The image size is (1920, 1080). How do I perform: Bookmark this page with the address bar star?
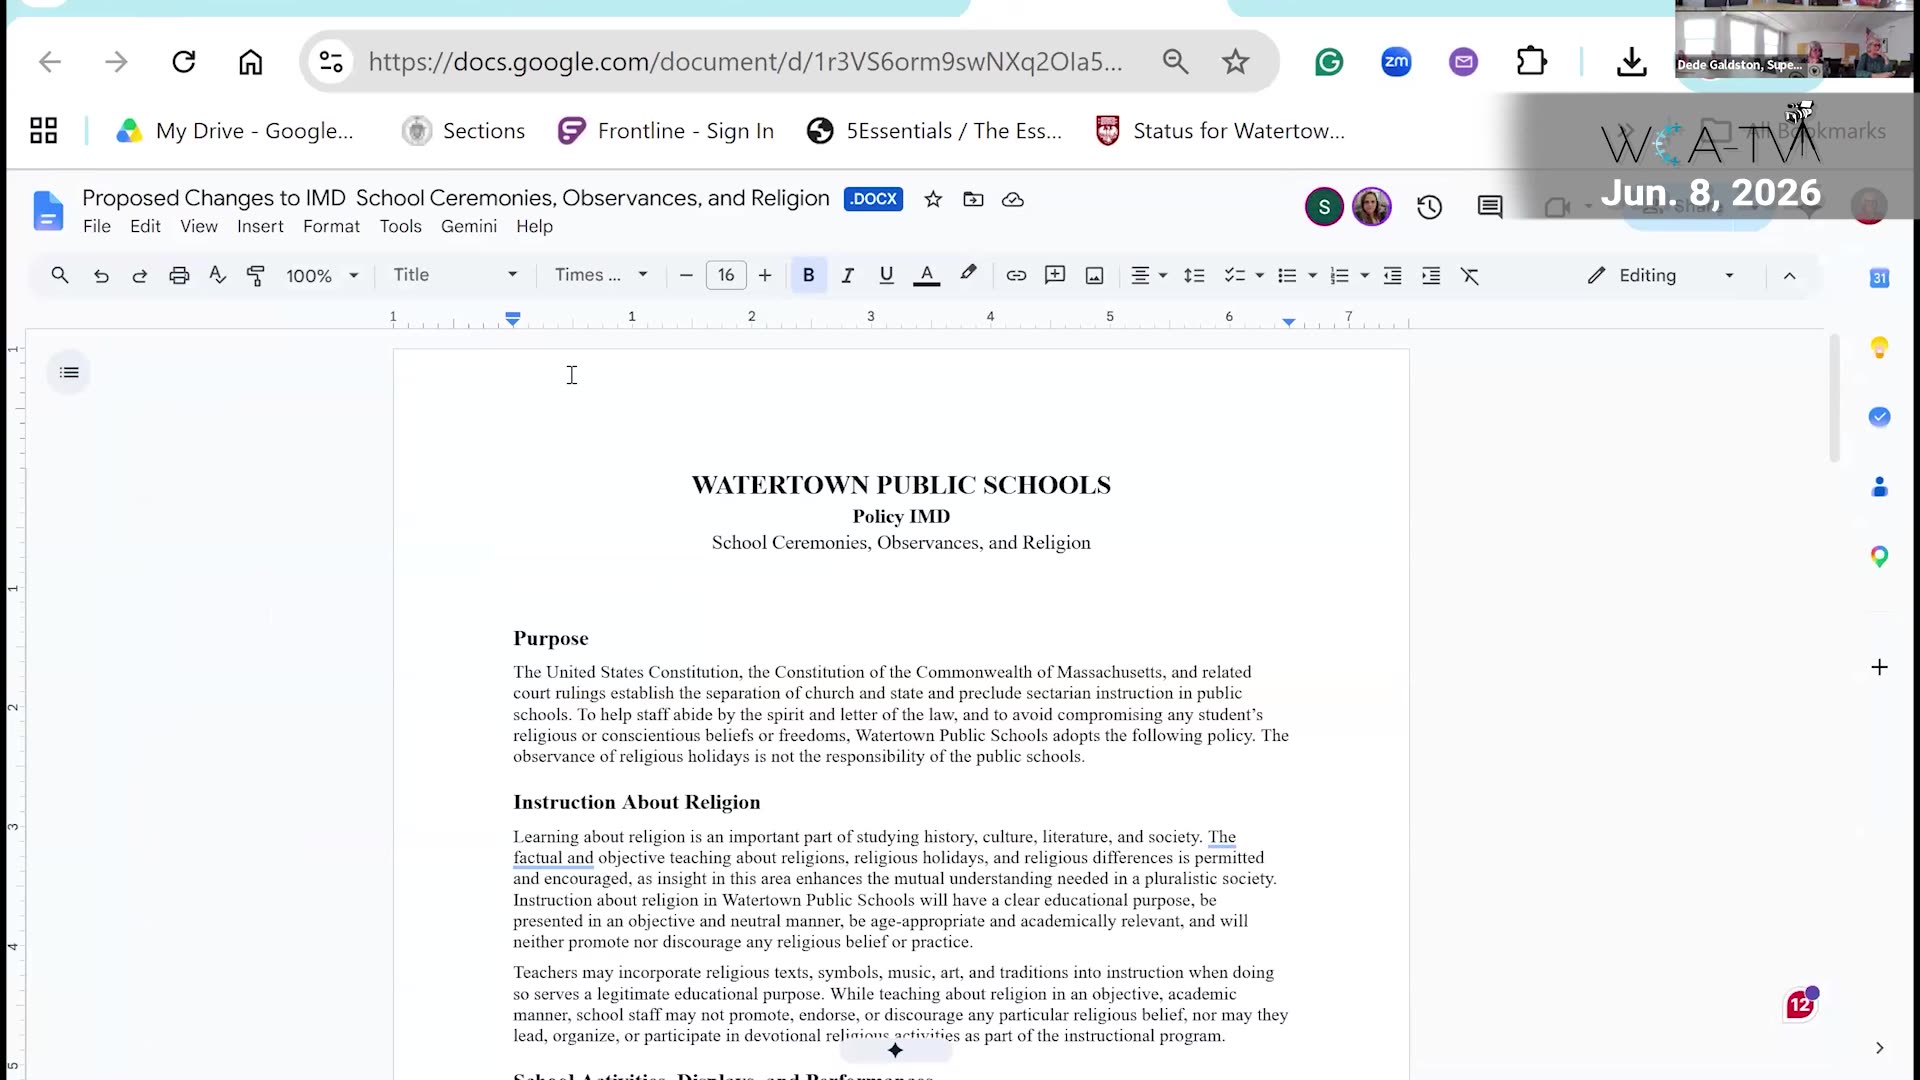click(1236, 62)
